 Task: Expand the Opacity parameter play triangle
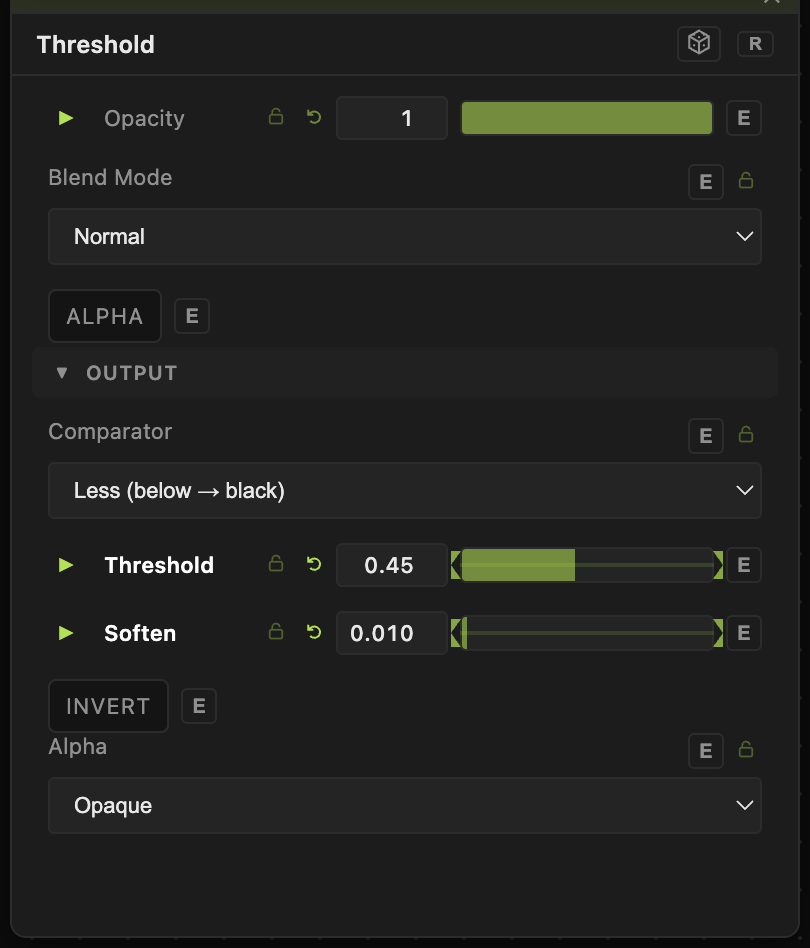point(66,117)
